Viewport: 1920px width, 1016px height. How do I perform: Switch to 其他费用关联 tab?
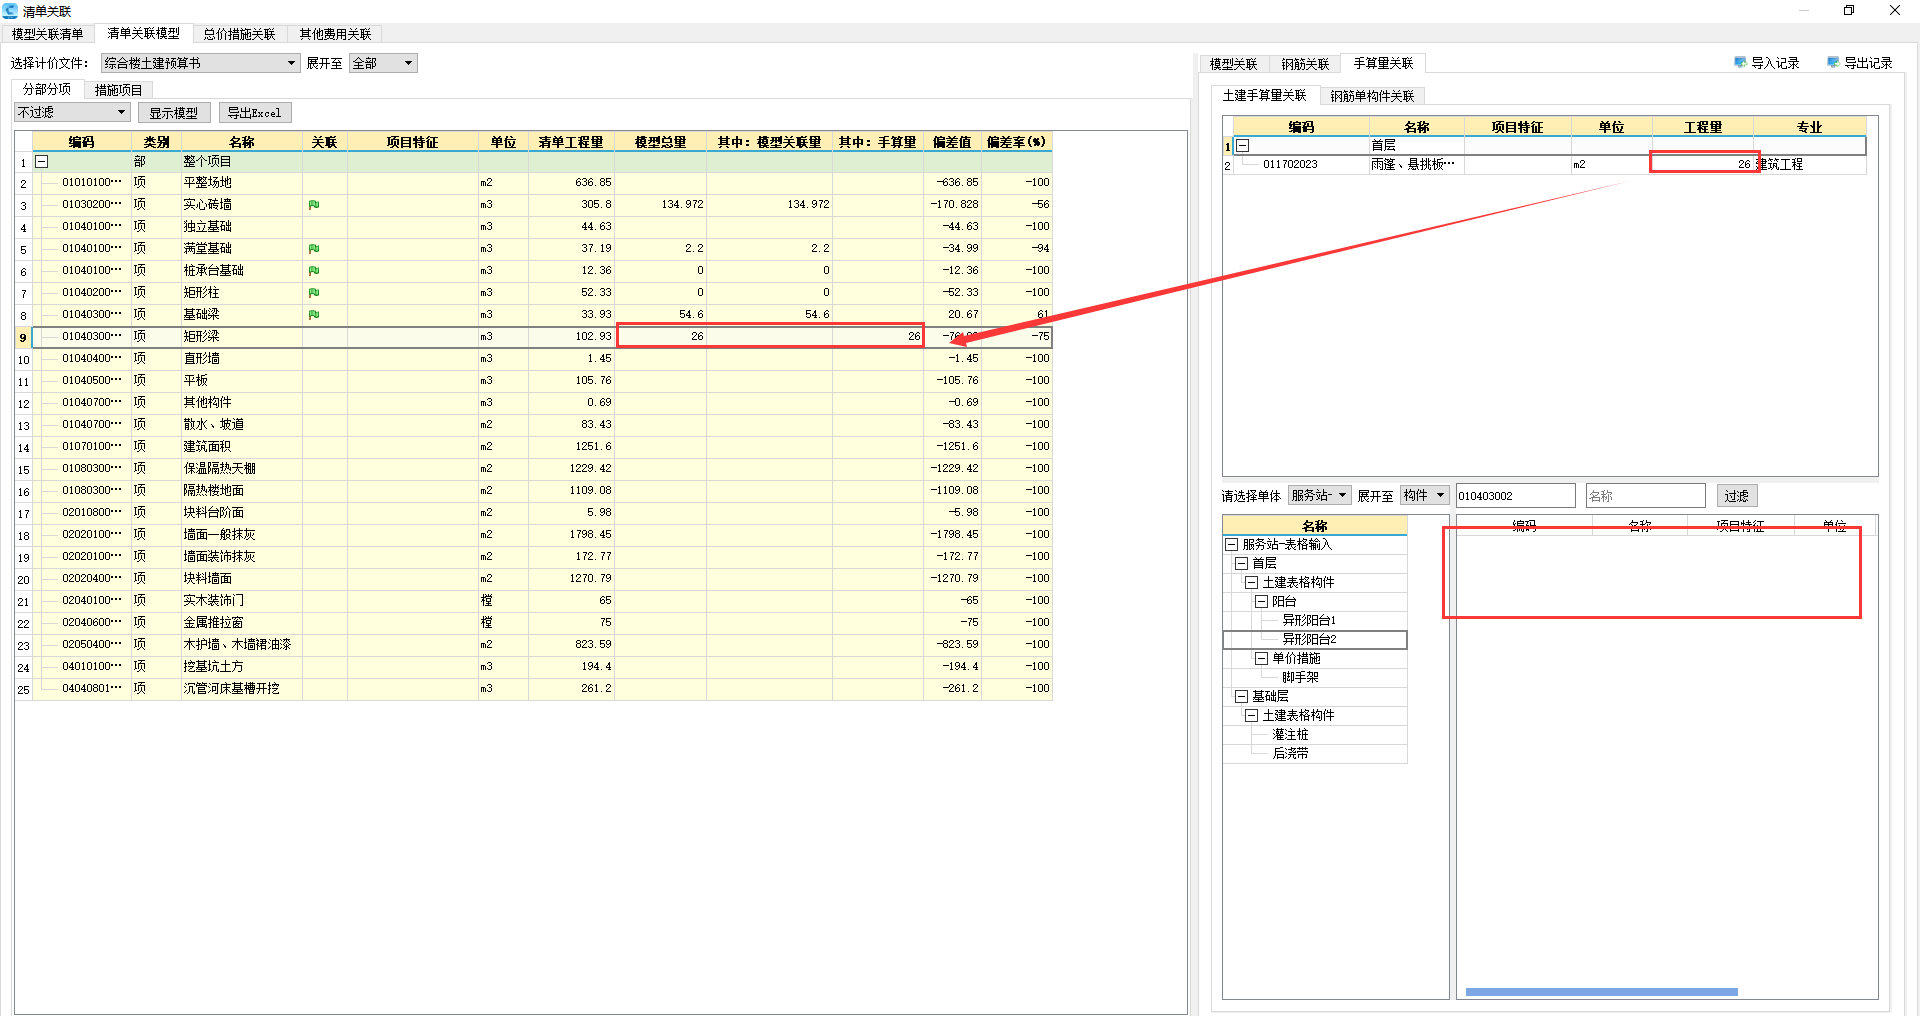[335, 34]
